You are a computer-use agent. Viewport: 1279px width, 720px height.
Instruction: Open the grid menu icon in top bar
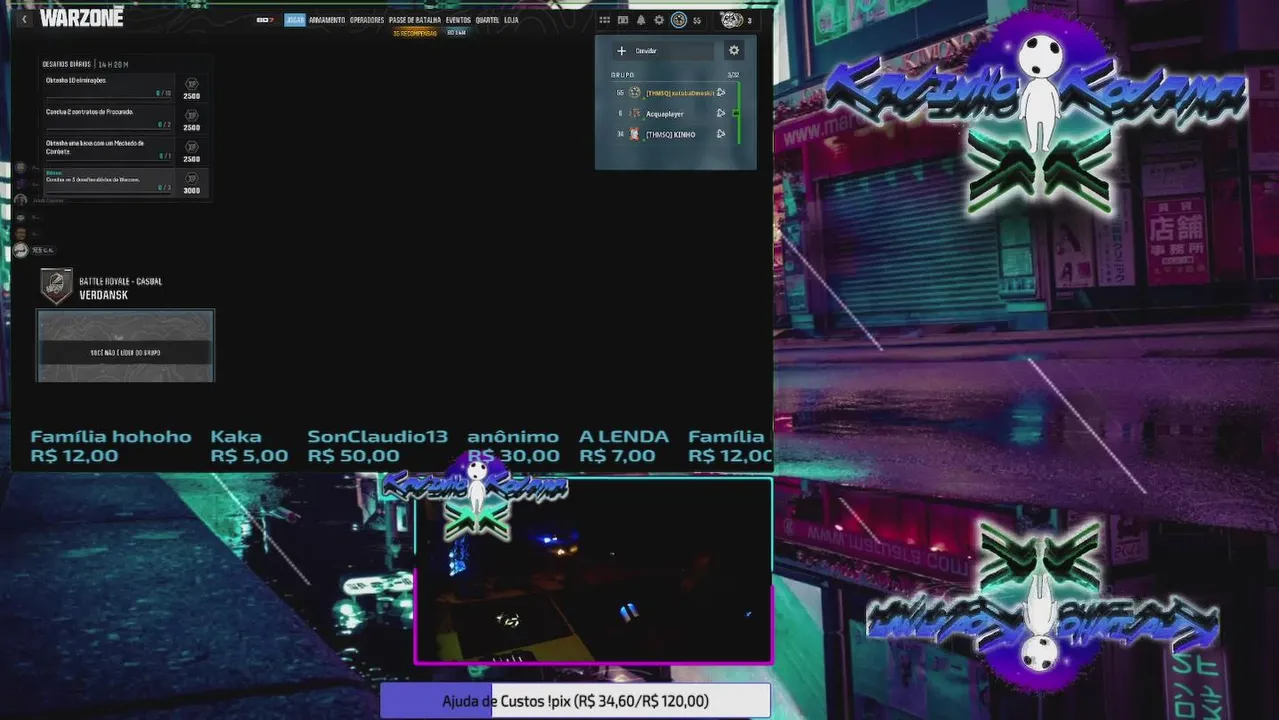pos(604,20)
